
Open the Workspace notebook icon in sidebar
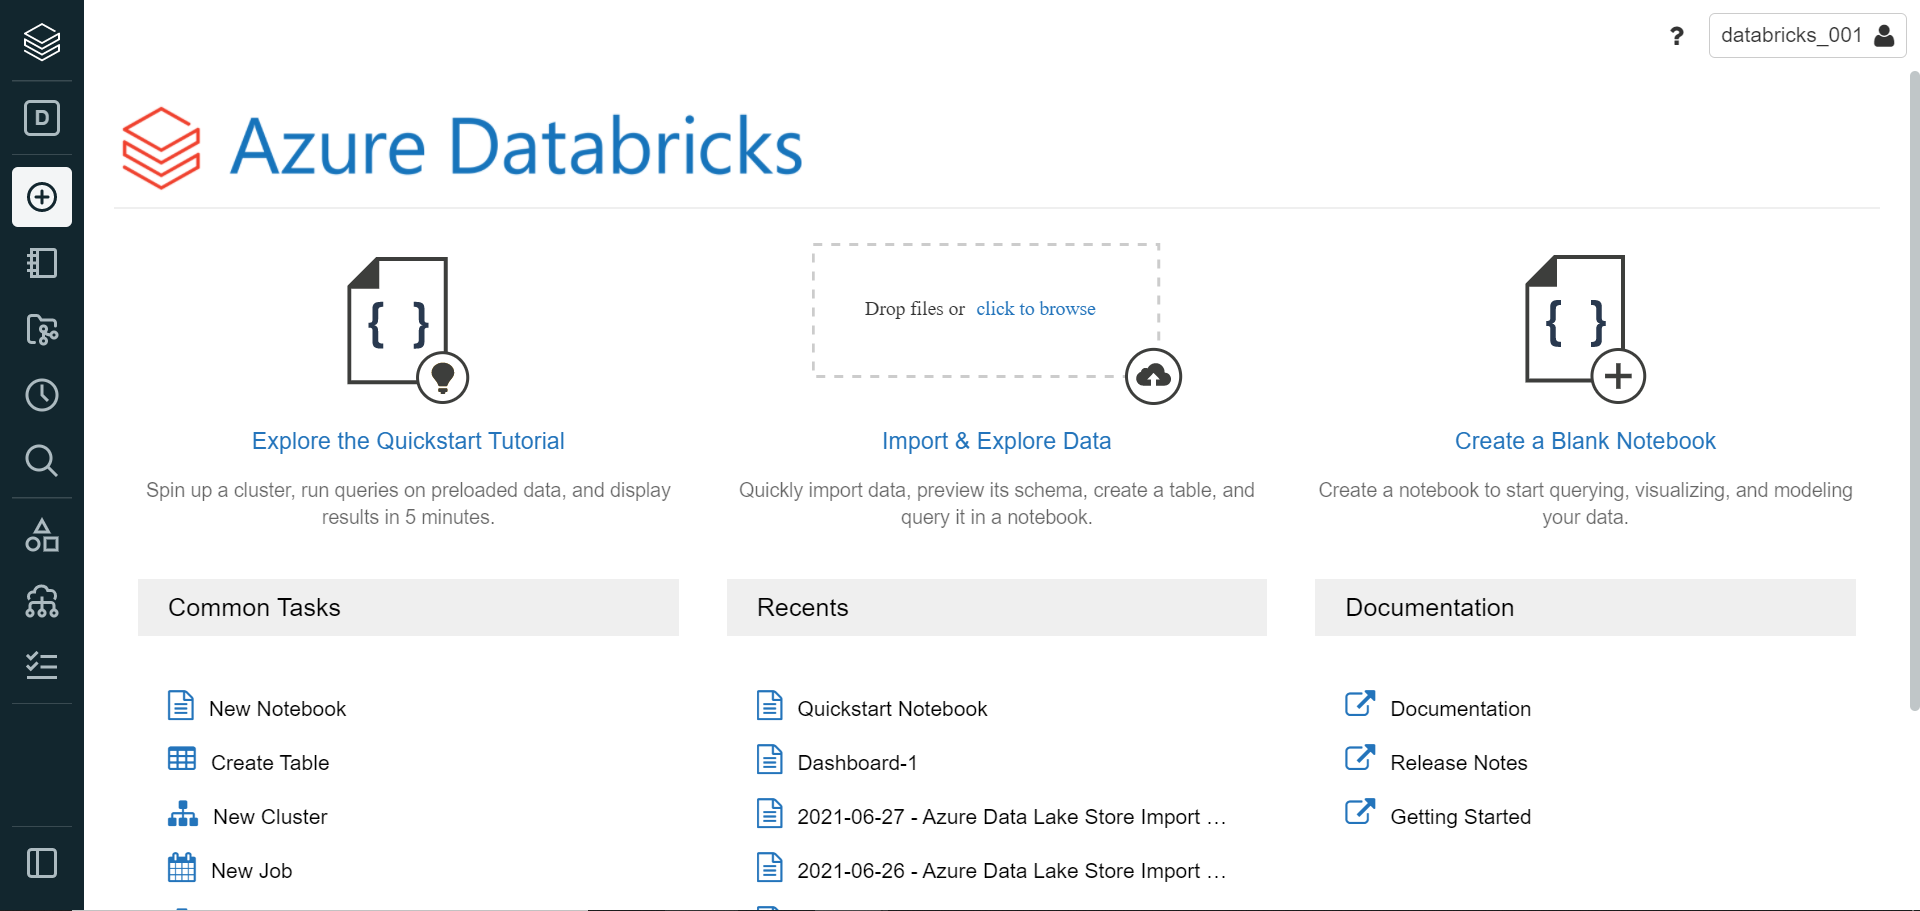click(42, 263)
